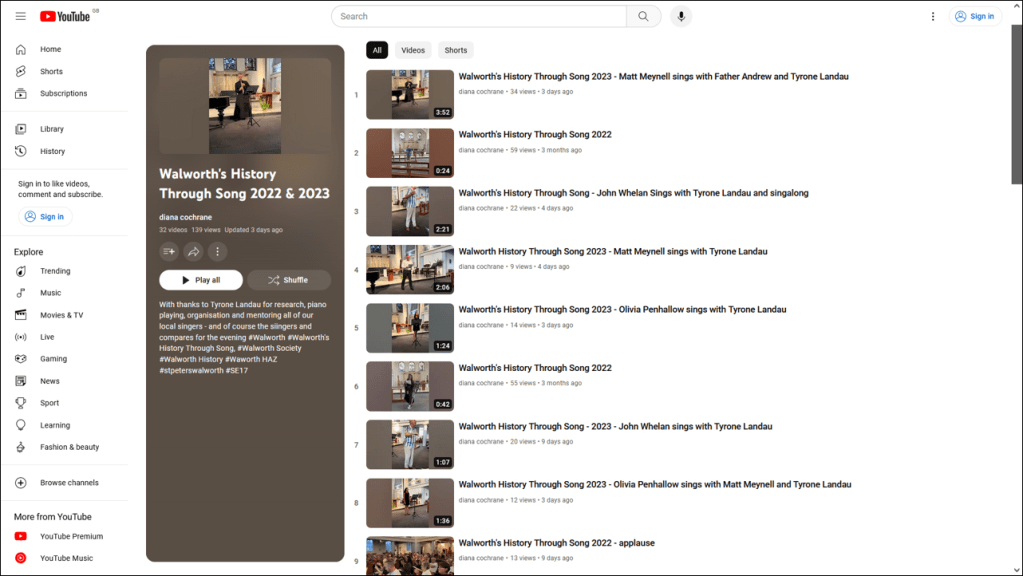Open the 3:52 Matt Meynell video thumbnail

(410, 95)
